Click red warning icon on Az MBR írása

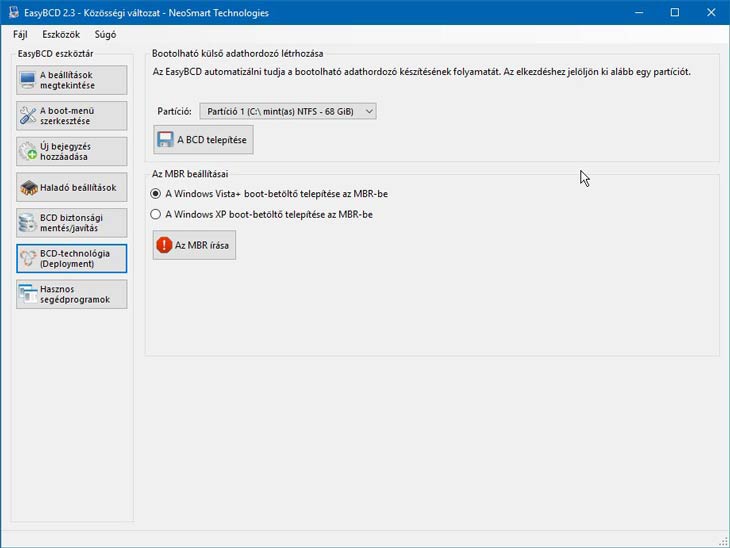(164, 245)
